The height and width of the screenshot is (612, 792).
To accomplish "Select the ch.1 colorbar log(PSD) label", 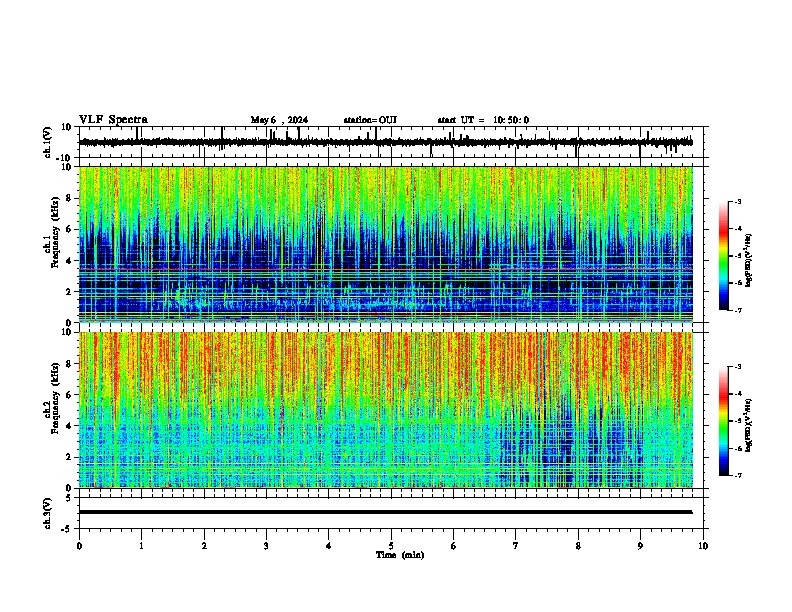I will (749, 260).
